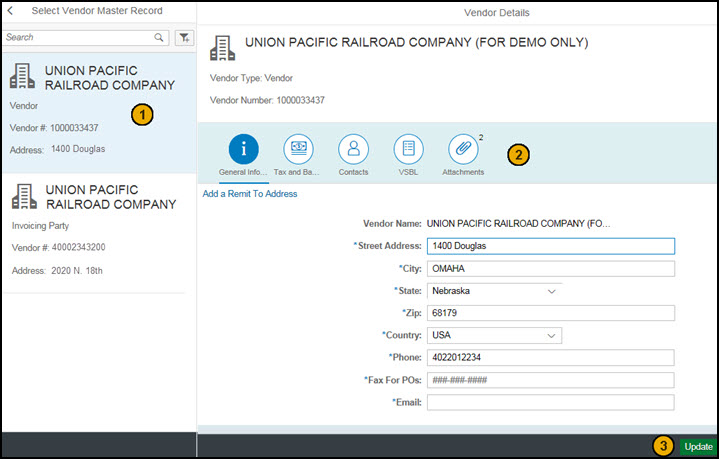Open the Tax and Bank tab icon
The image size is (719, 459).
click(299, 149)
